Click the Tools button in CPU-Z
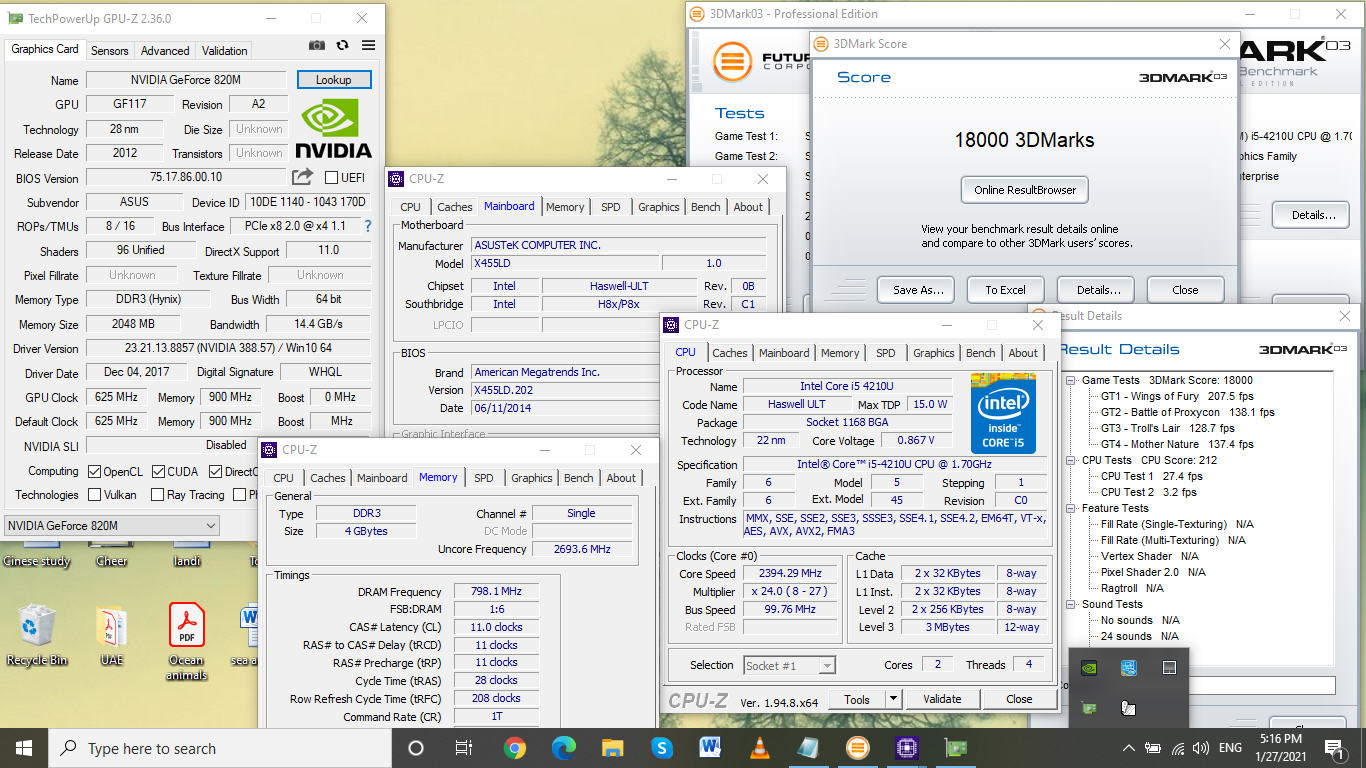 click(857, 699)
